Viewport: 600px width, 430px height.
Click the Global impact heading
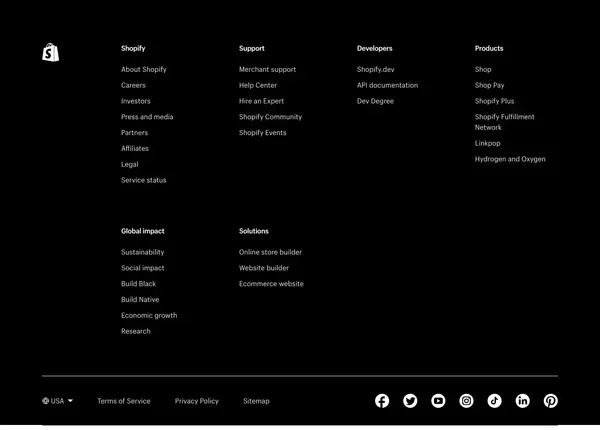143,231
